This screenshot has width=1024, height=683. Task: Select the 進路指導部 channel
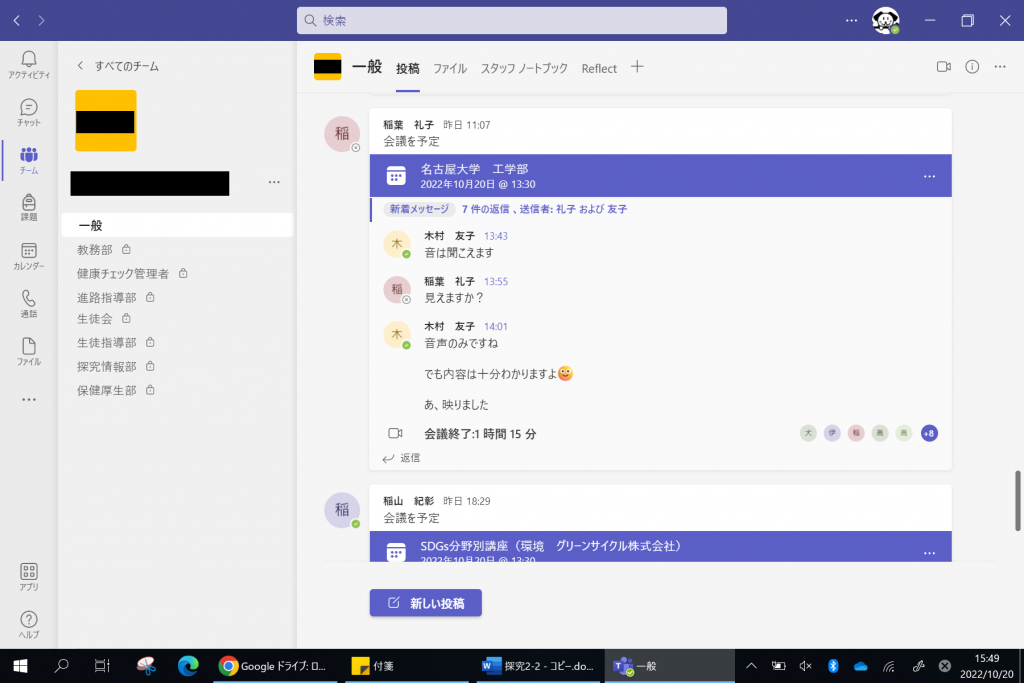107,297
